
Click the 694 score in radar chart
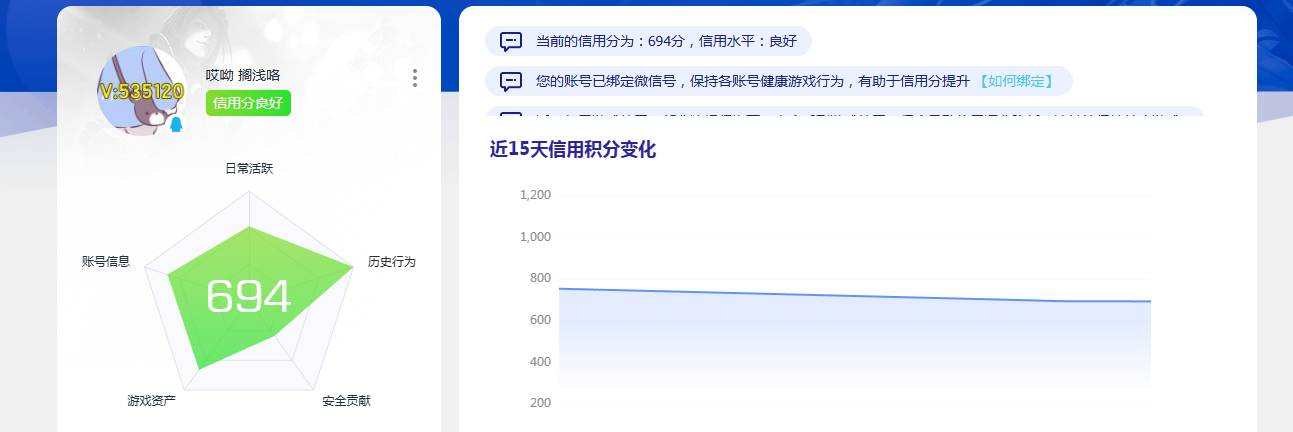coord(248,297)
